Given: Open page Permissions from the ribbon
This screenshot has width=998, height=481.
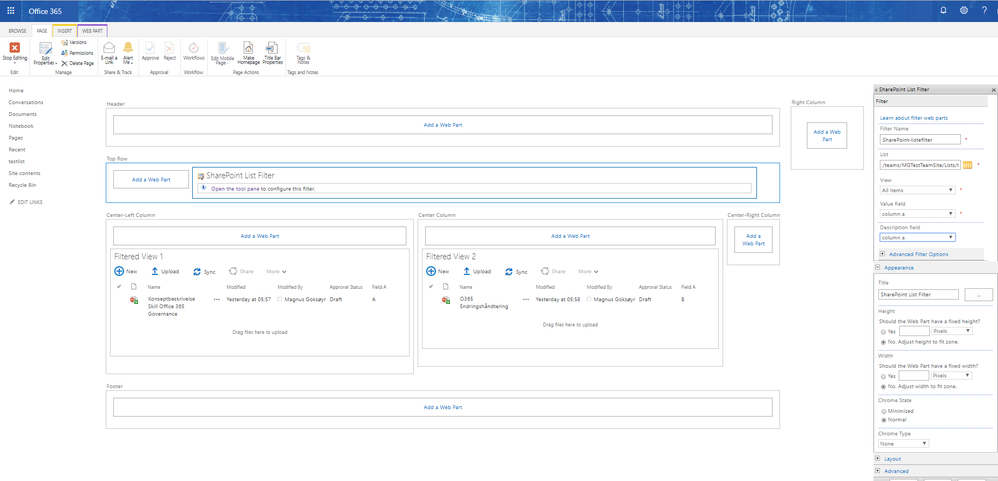Looking at the screenshot, I should [77, 53].
